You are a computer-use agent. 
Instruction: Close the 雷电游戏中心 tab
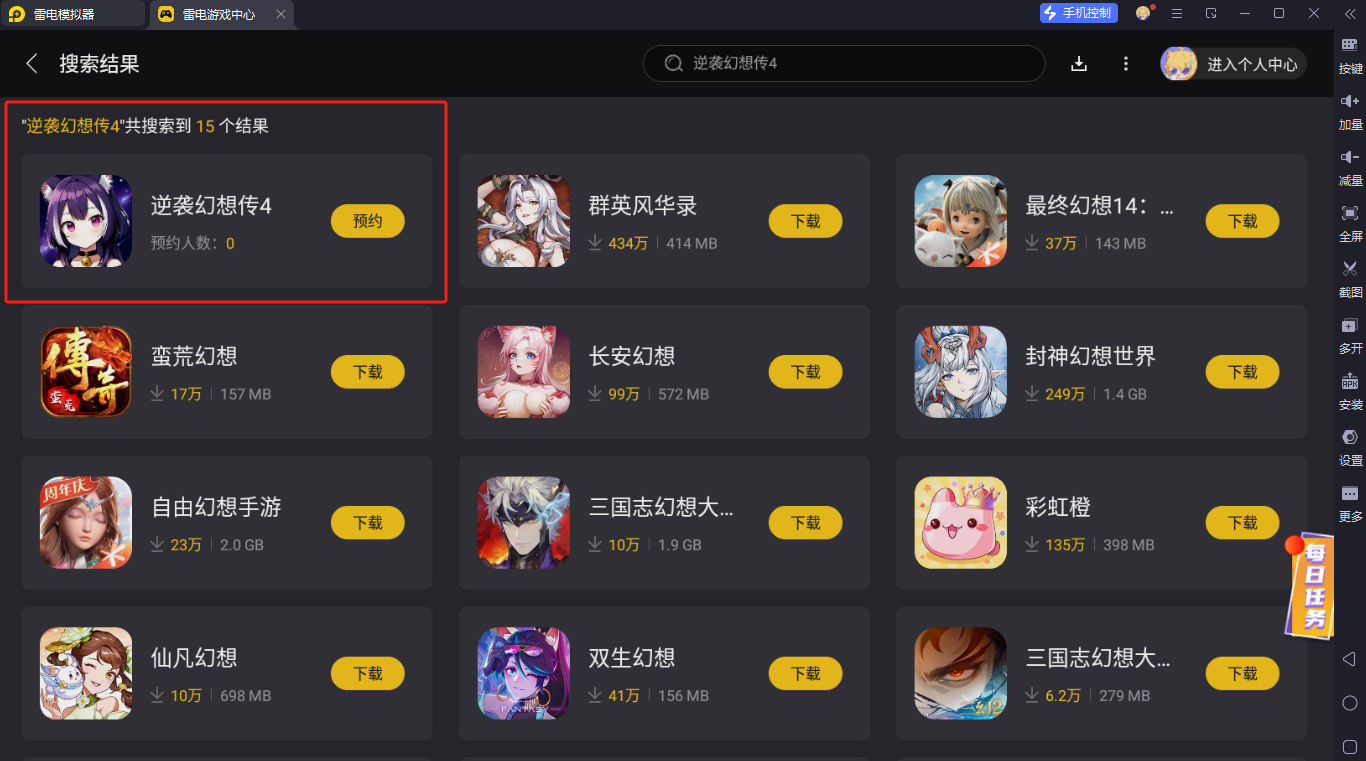[280, 14]
